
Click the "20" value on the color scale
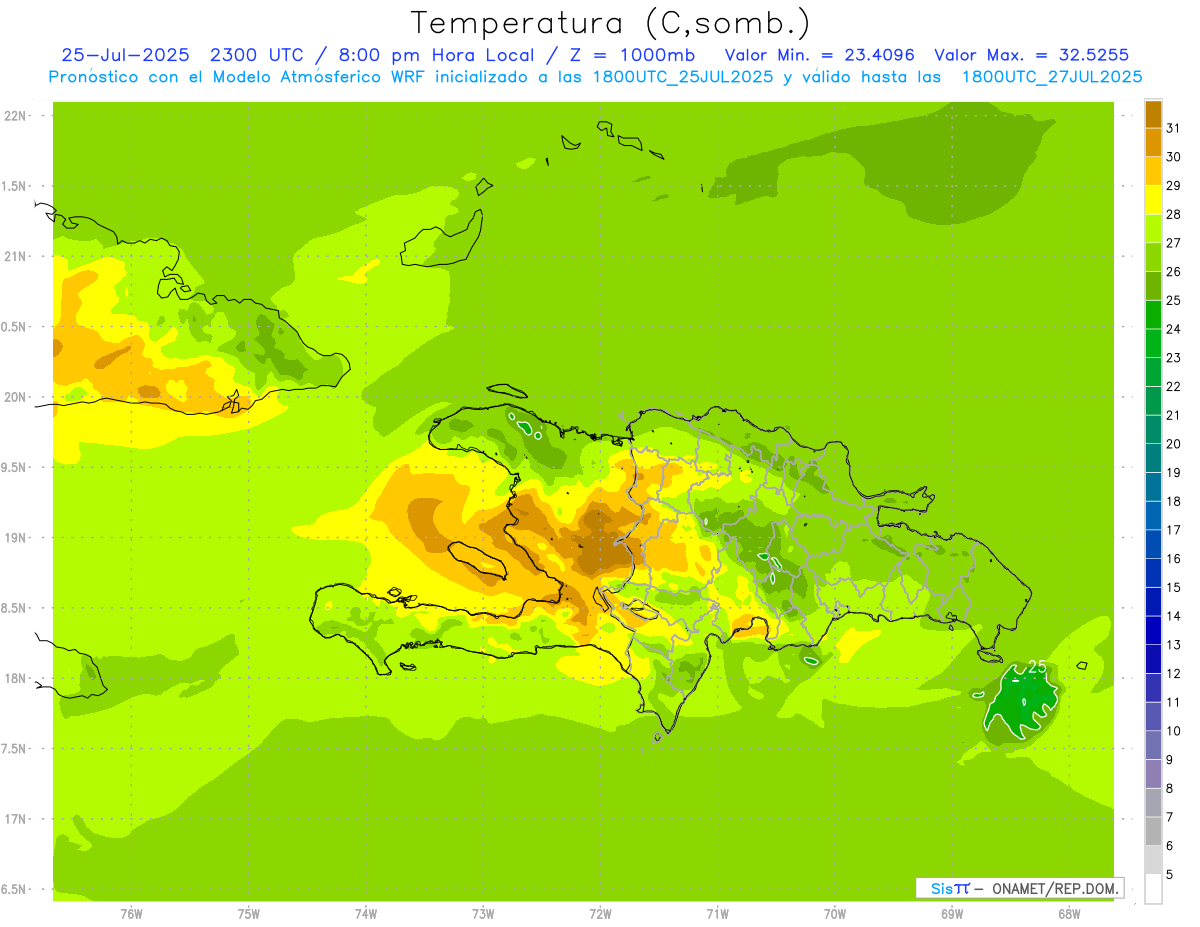pyautogui.click(x=1173, y=444)
